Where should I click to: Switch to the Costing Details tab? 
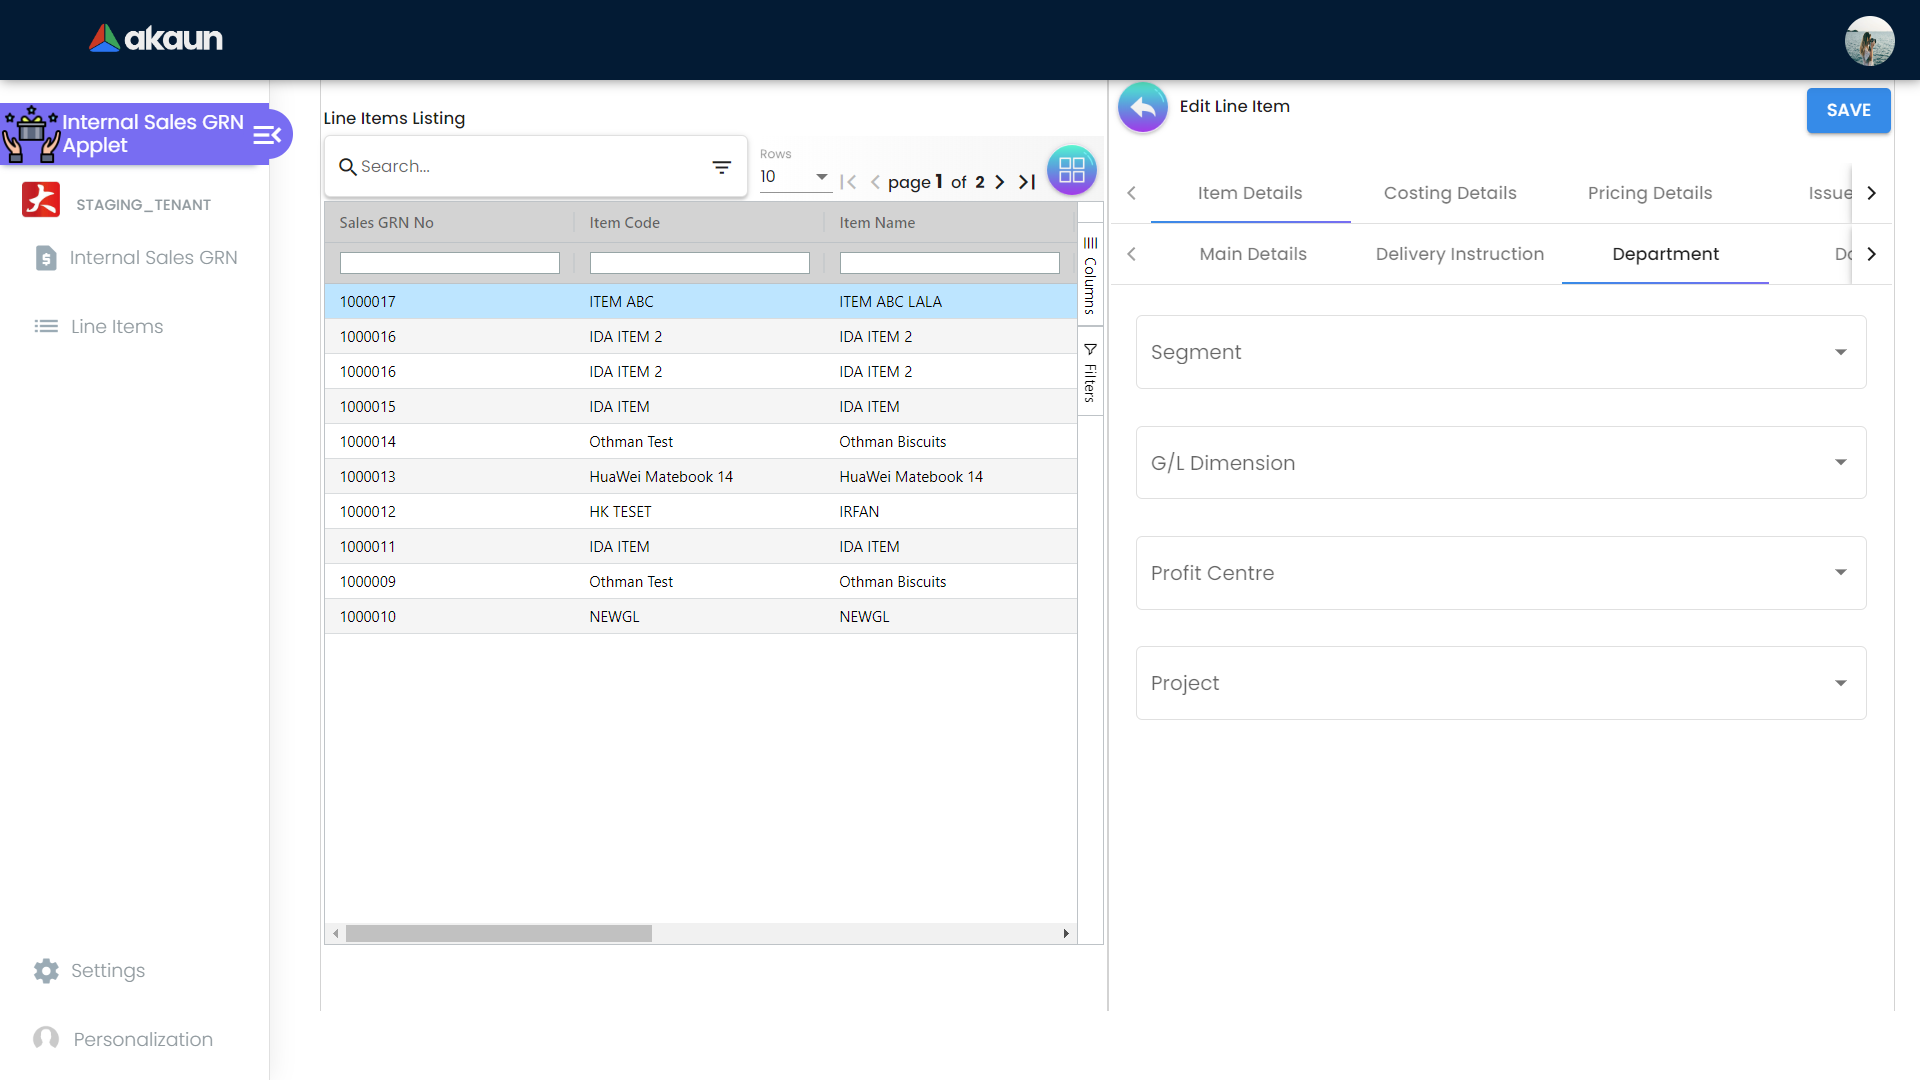[x=1449, y=193]
